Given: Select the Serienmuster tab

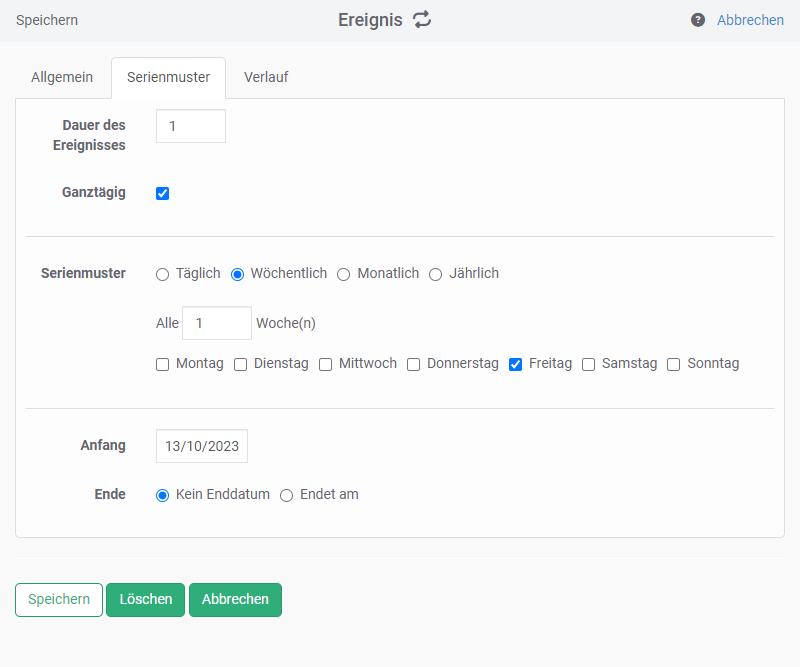Looking at the screenshot, I should (168, 77).
